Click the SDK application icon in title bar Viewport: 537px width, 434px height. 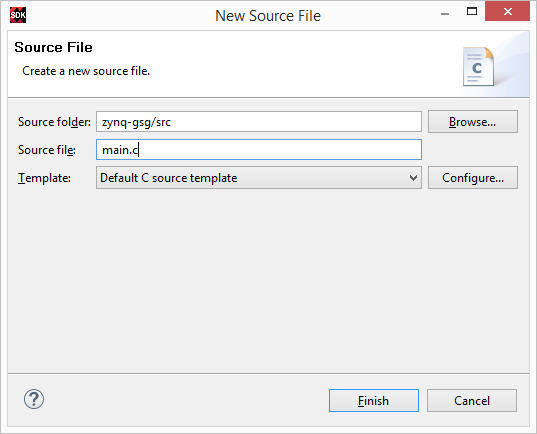pyautogui.click(x=18, y=15)
